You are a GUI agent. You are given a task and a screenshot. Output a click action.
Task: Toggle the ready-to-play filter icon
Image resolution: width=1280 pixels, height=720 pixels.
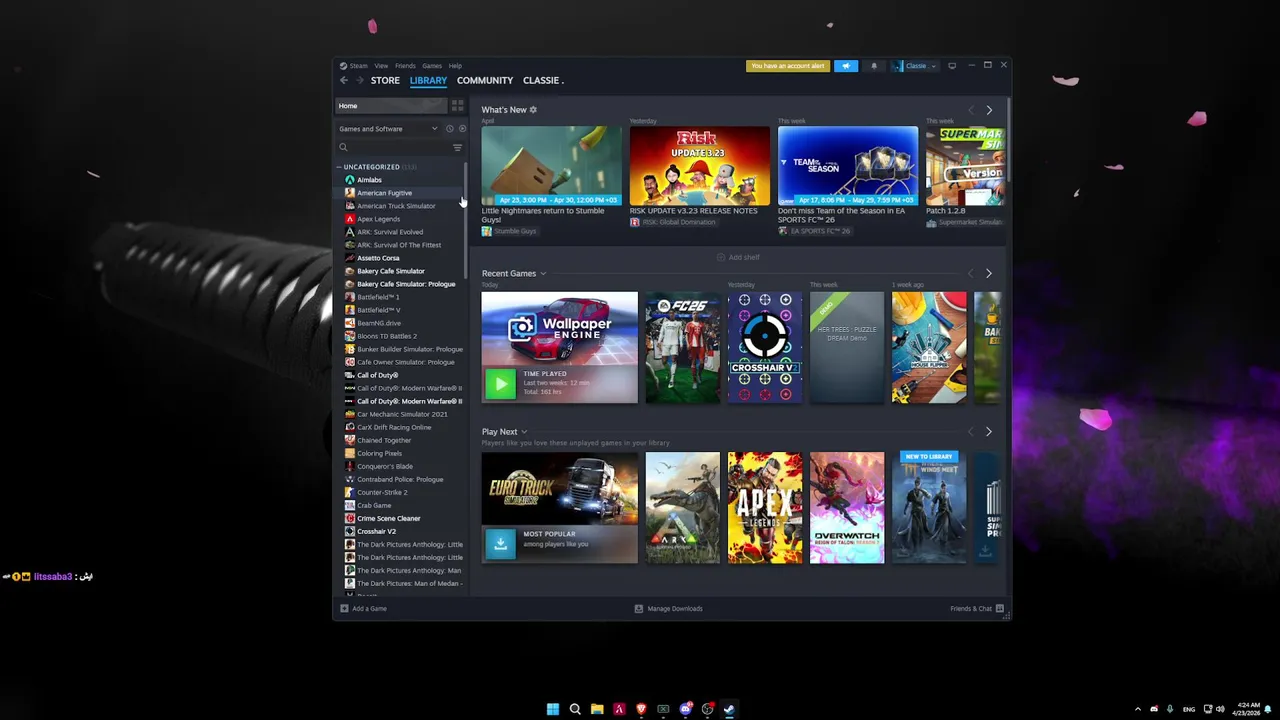(462, 129)
